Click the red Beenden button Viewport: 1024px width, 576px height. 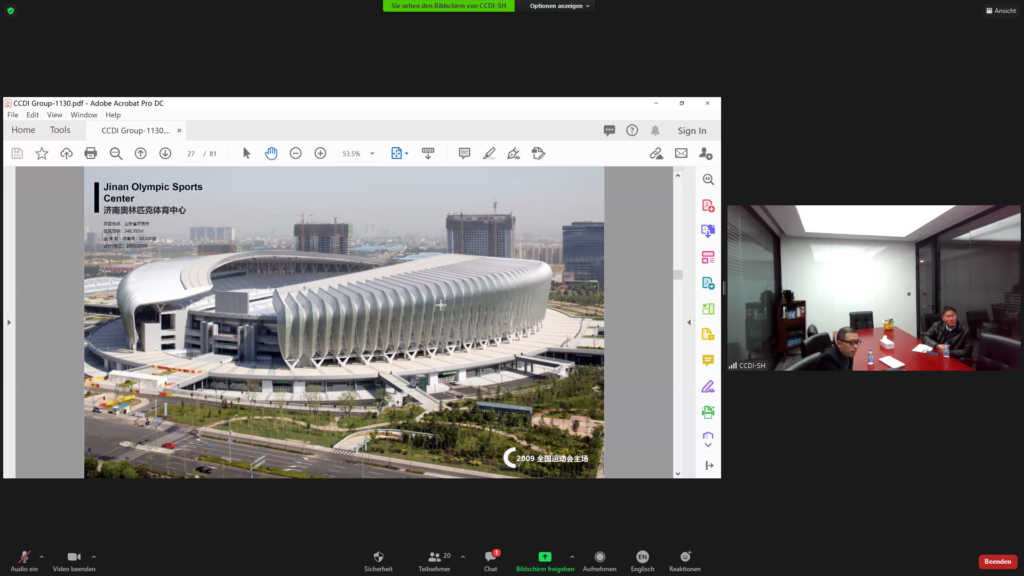[997, 562]
